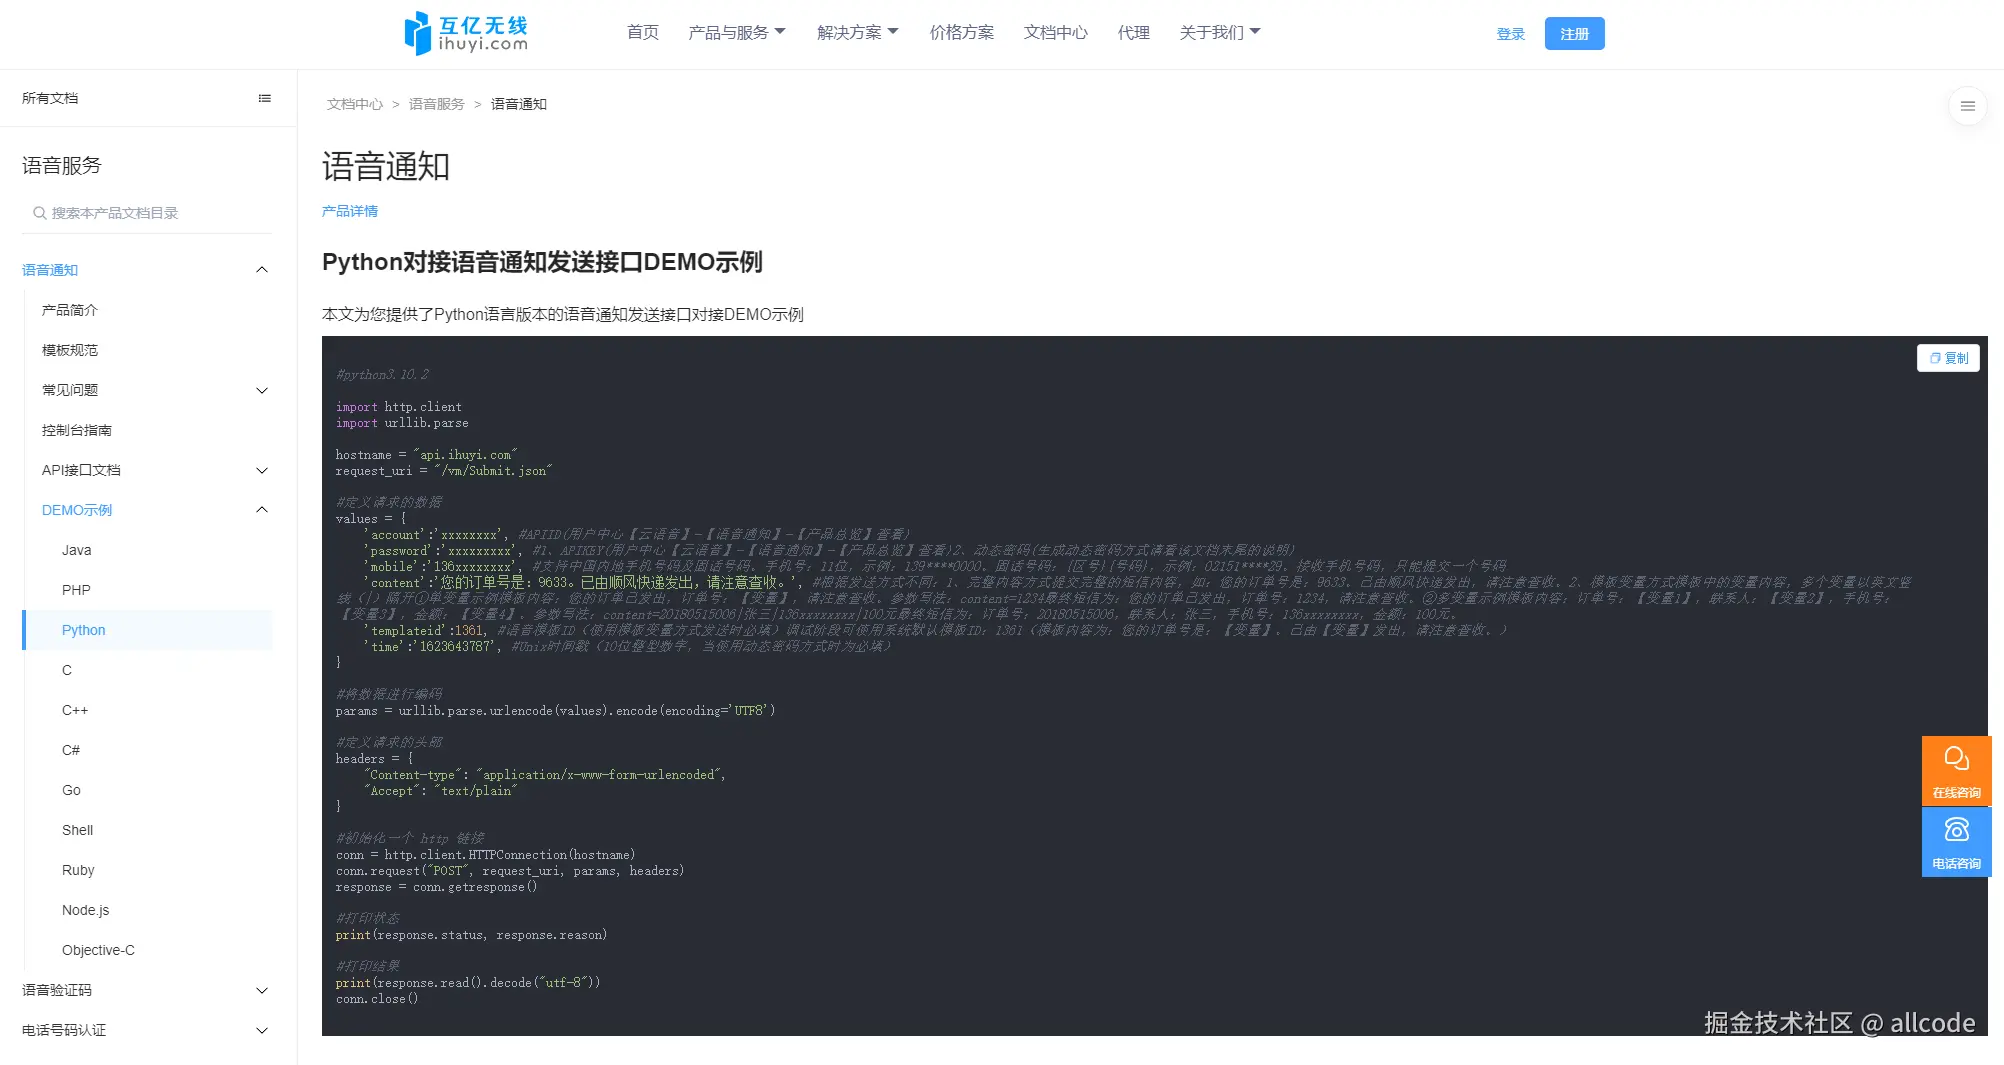This screenshot has width=2004, height=1065.
Task: Expand the API接口文档 section
Action: 262,470
